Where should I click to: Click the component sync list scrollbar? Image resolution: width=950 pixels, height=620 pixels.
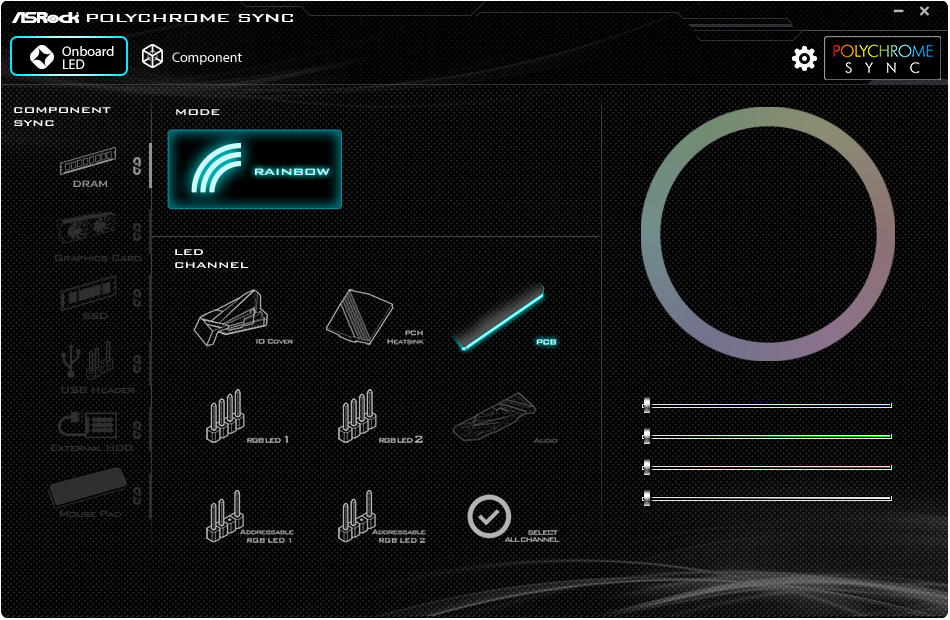point(150,165)
